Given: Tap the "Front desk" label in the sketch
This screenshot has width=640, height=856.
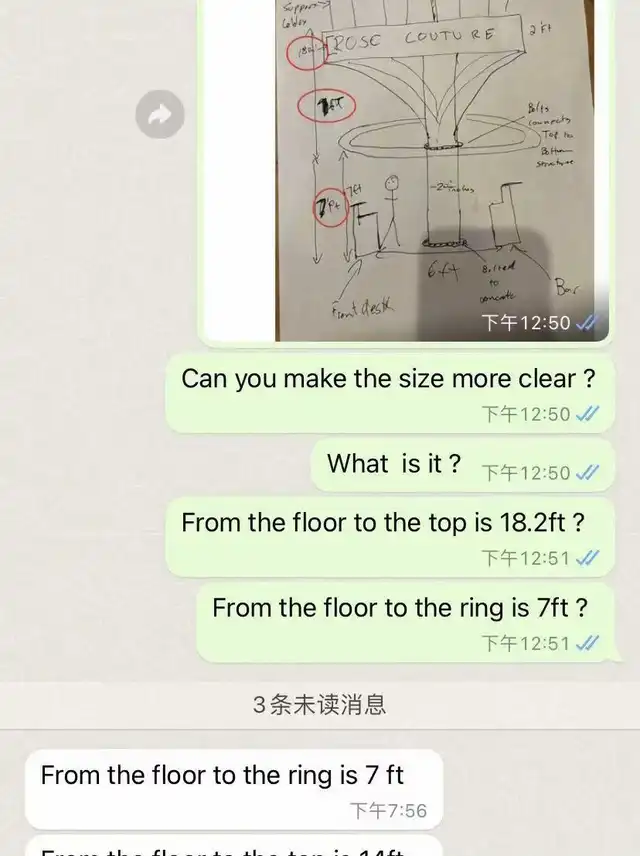Looking at the screenshot, I should point(362,308).
